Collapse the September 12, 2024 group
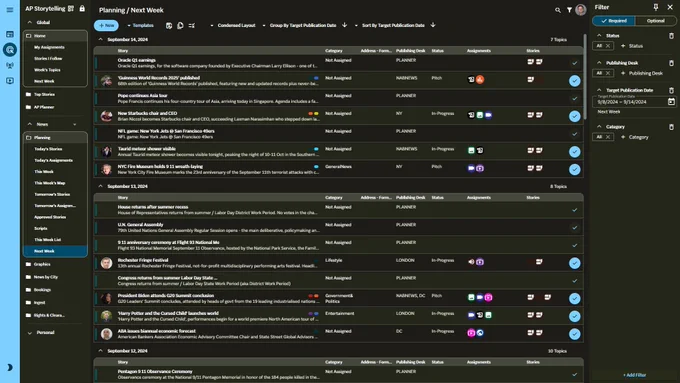This screenshot has height=383, width=680. click(101, 350)
